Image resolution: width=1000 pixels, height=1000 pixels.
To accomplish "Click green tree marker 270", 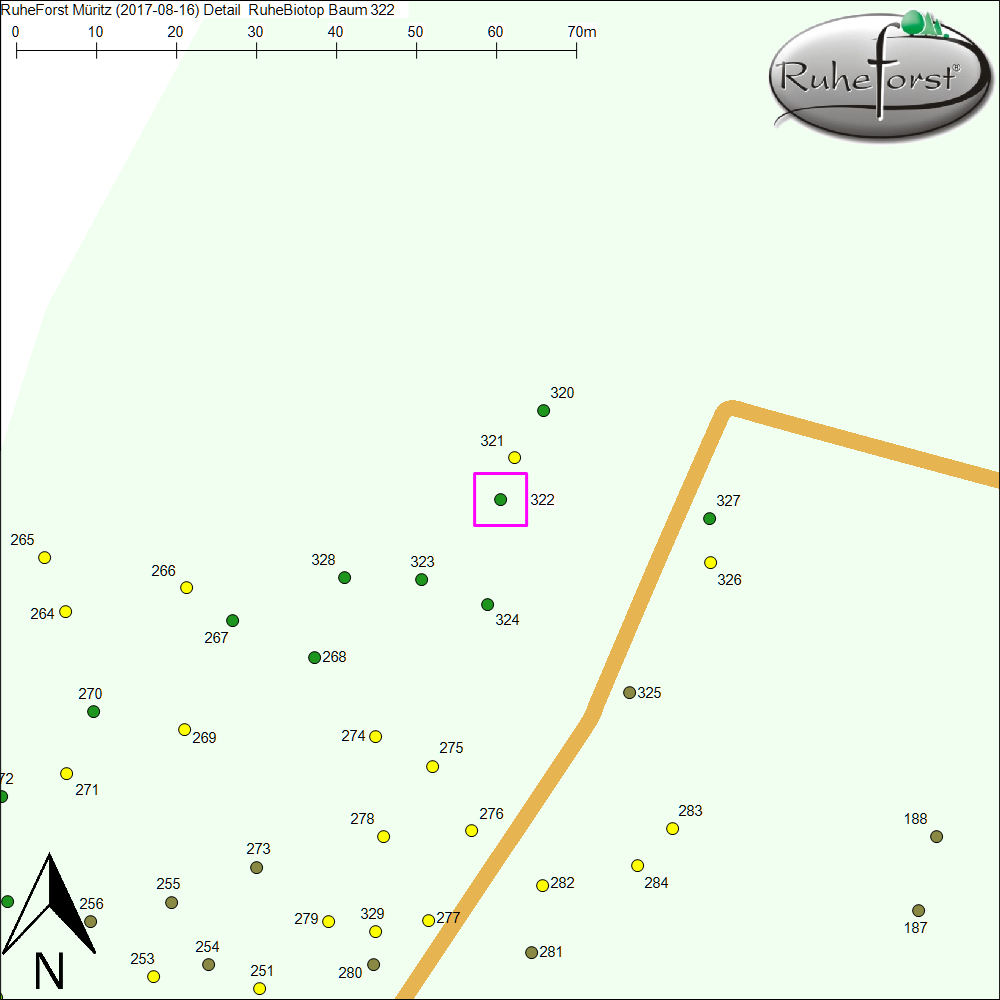I will [93, 711].
